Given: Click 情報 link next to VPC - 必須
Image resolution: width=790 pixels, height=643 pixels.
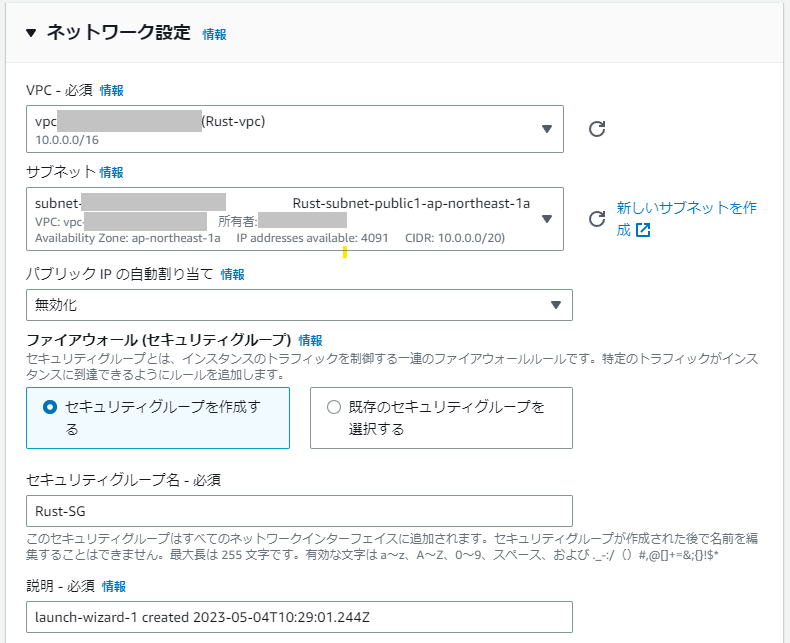Looking at the screenshot, I should (111, 90).
